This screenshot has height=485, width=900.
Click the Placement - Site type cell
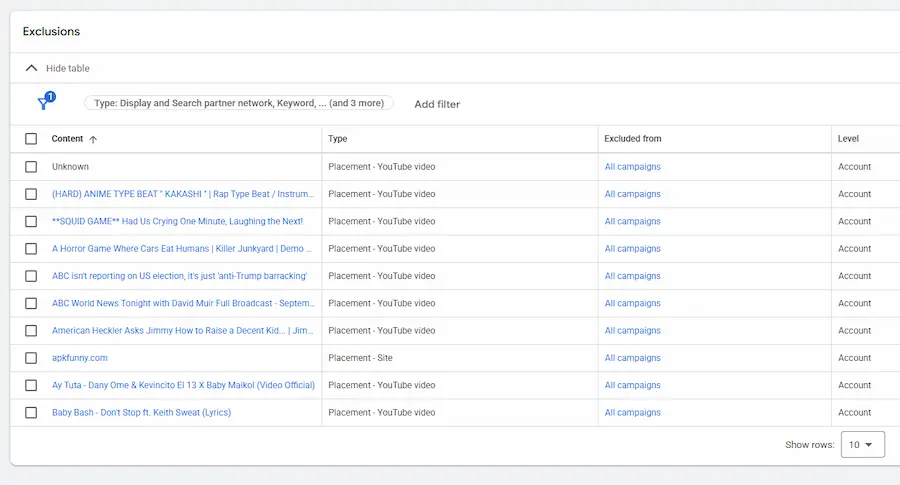360,358
